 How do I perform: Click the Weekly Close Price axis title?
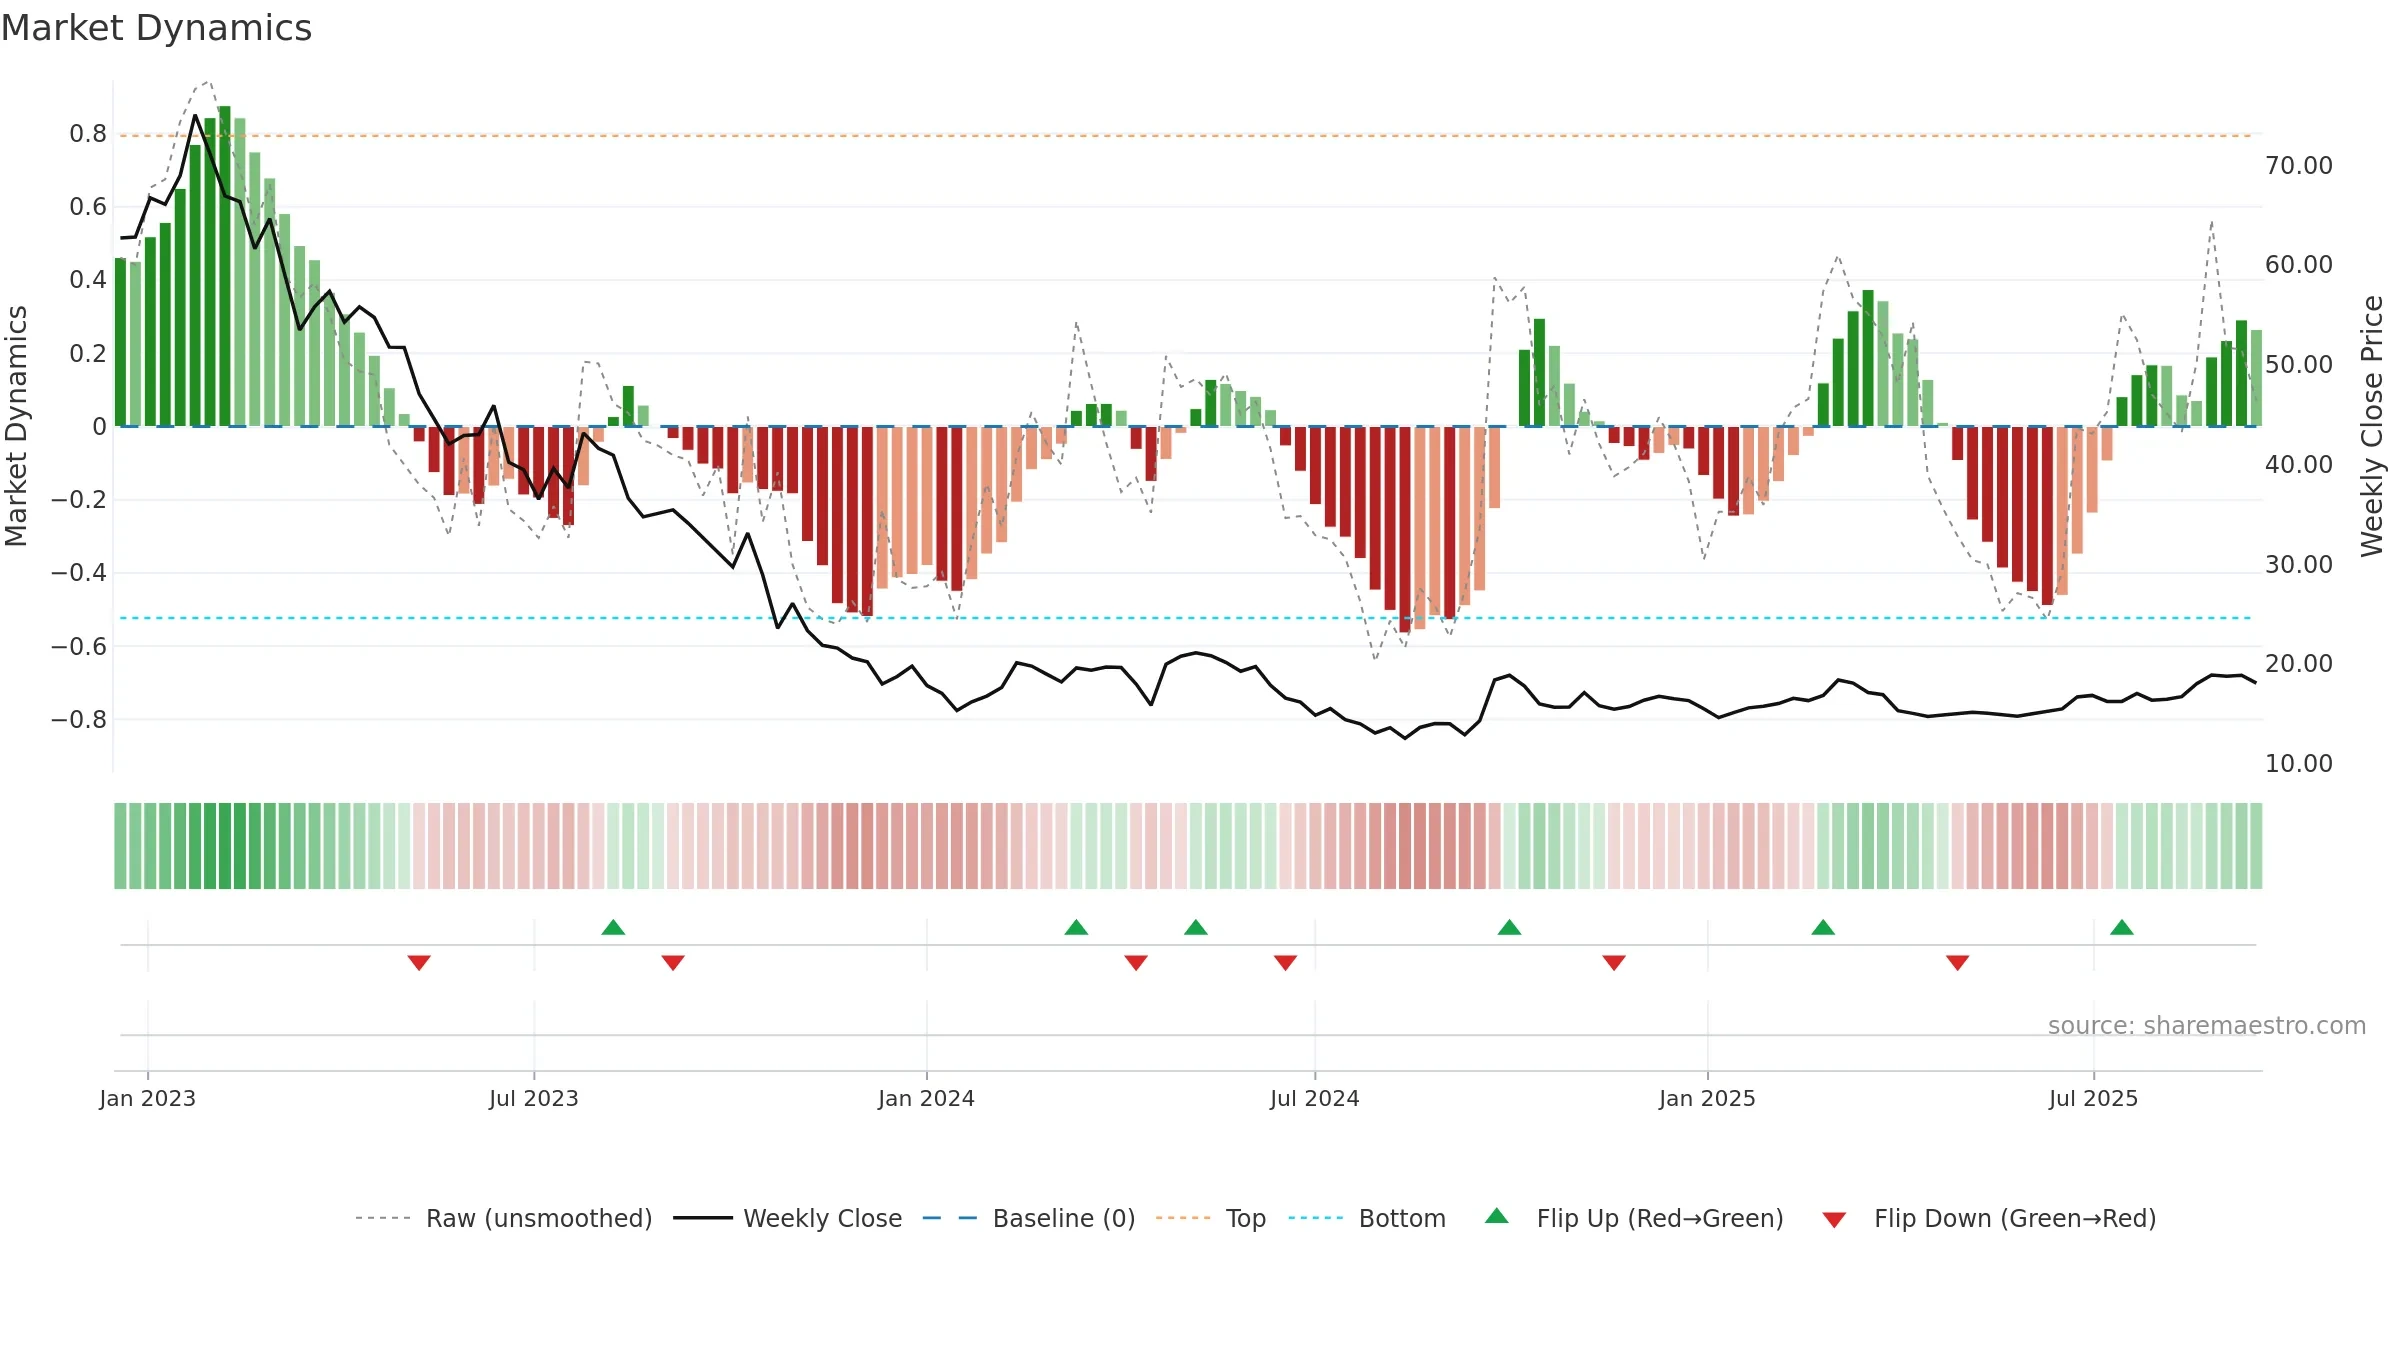2372,426
